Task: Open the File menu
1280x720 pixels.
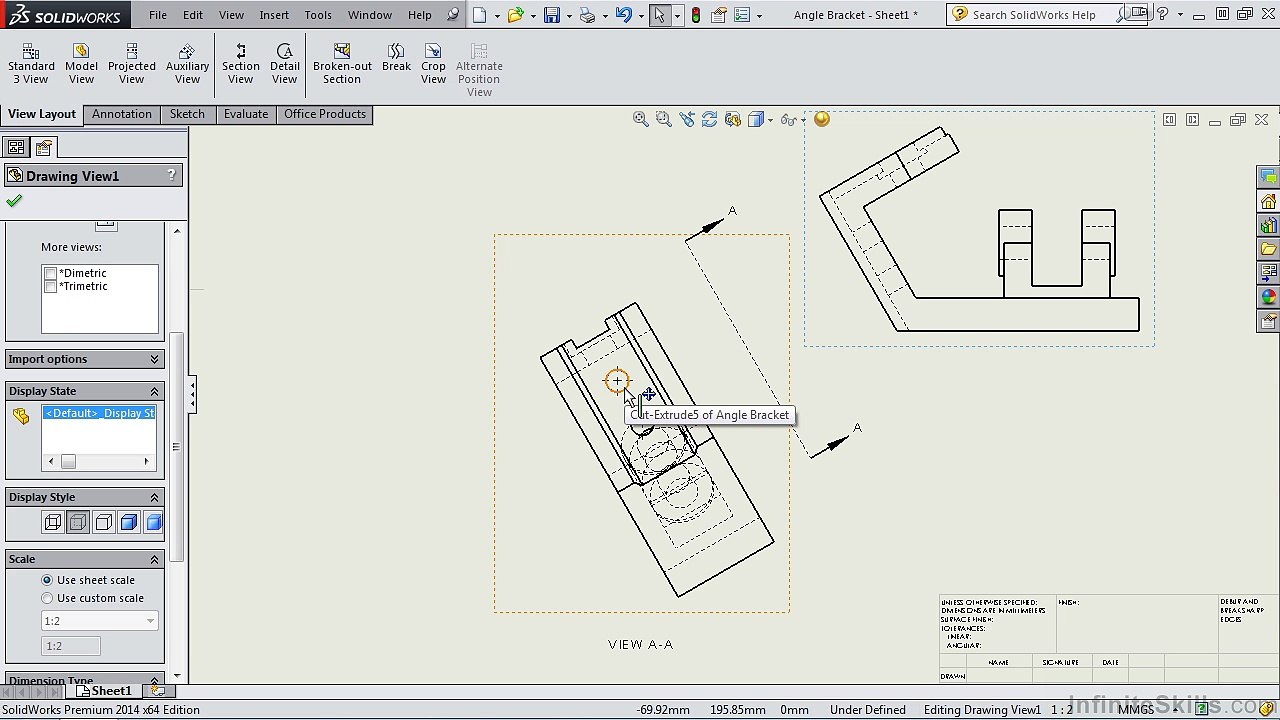Action: coord(158,15)
